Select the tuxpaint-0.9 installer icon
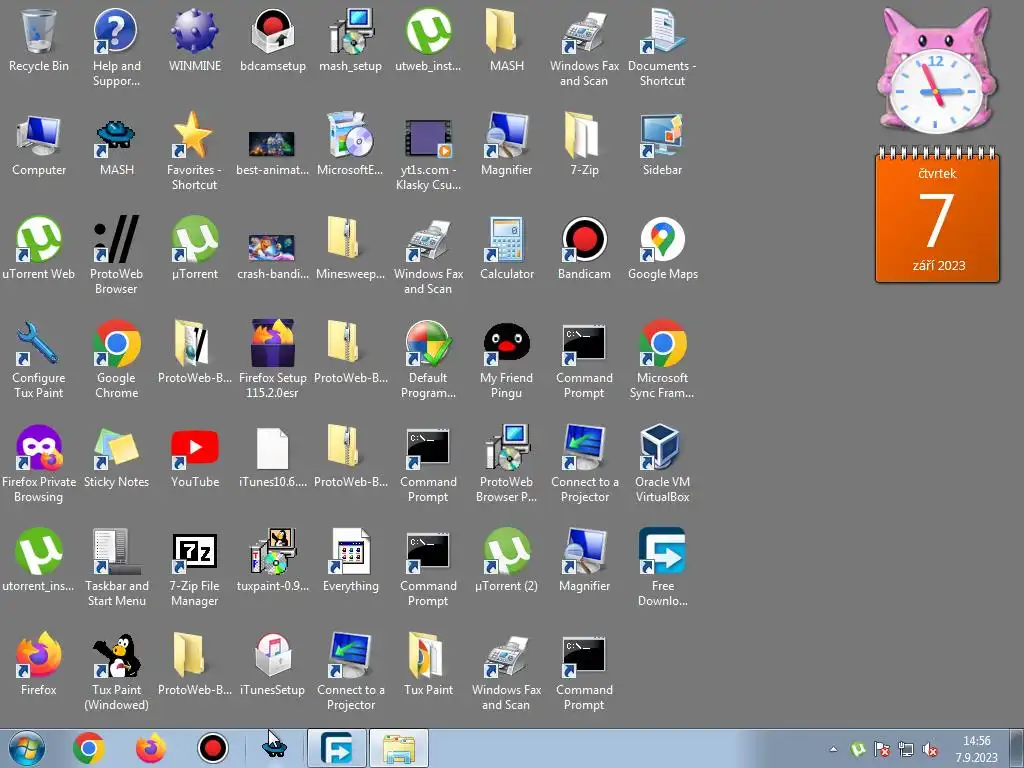1024x768 pixels. (272, 551)
